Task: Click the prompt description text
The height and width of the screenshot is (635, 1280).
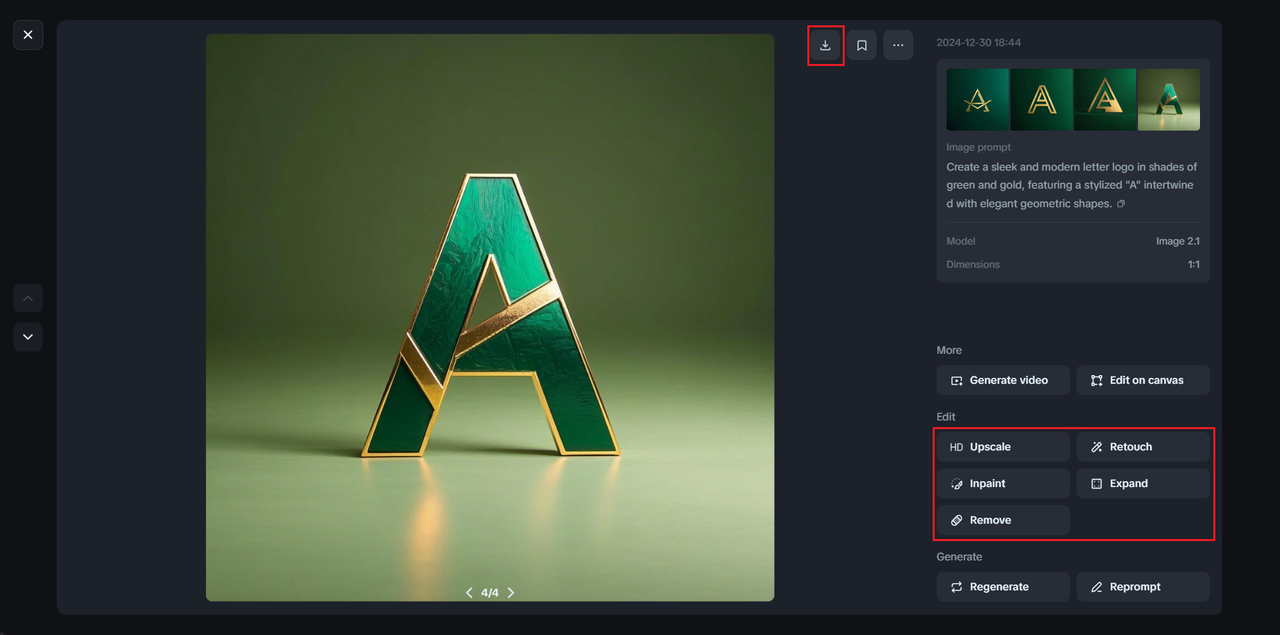Action: [x=1072, y=185]
